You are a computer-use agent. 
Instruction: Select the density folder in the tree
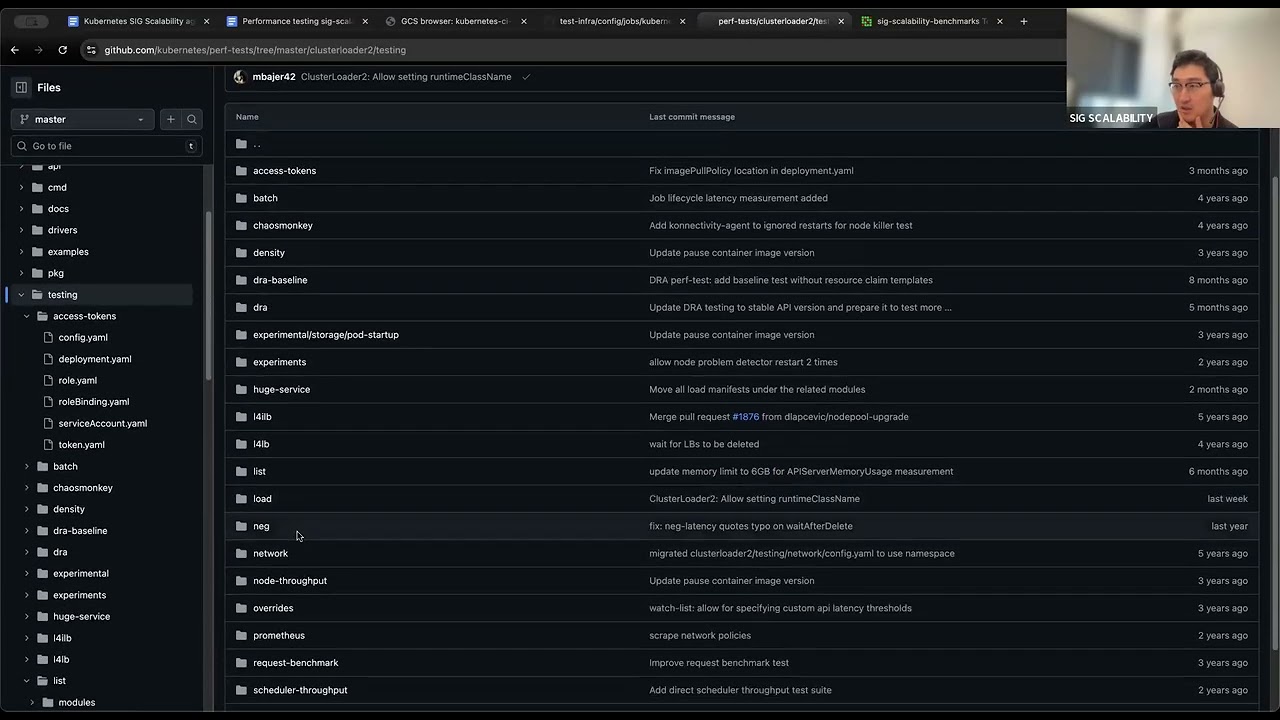69,510
